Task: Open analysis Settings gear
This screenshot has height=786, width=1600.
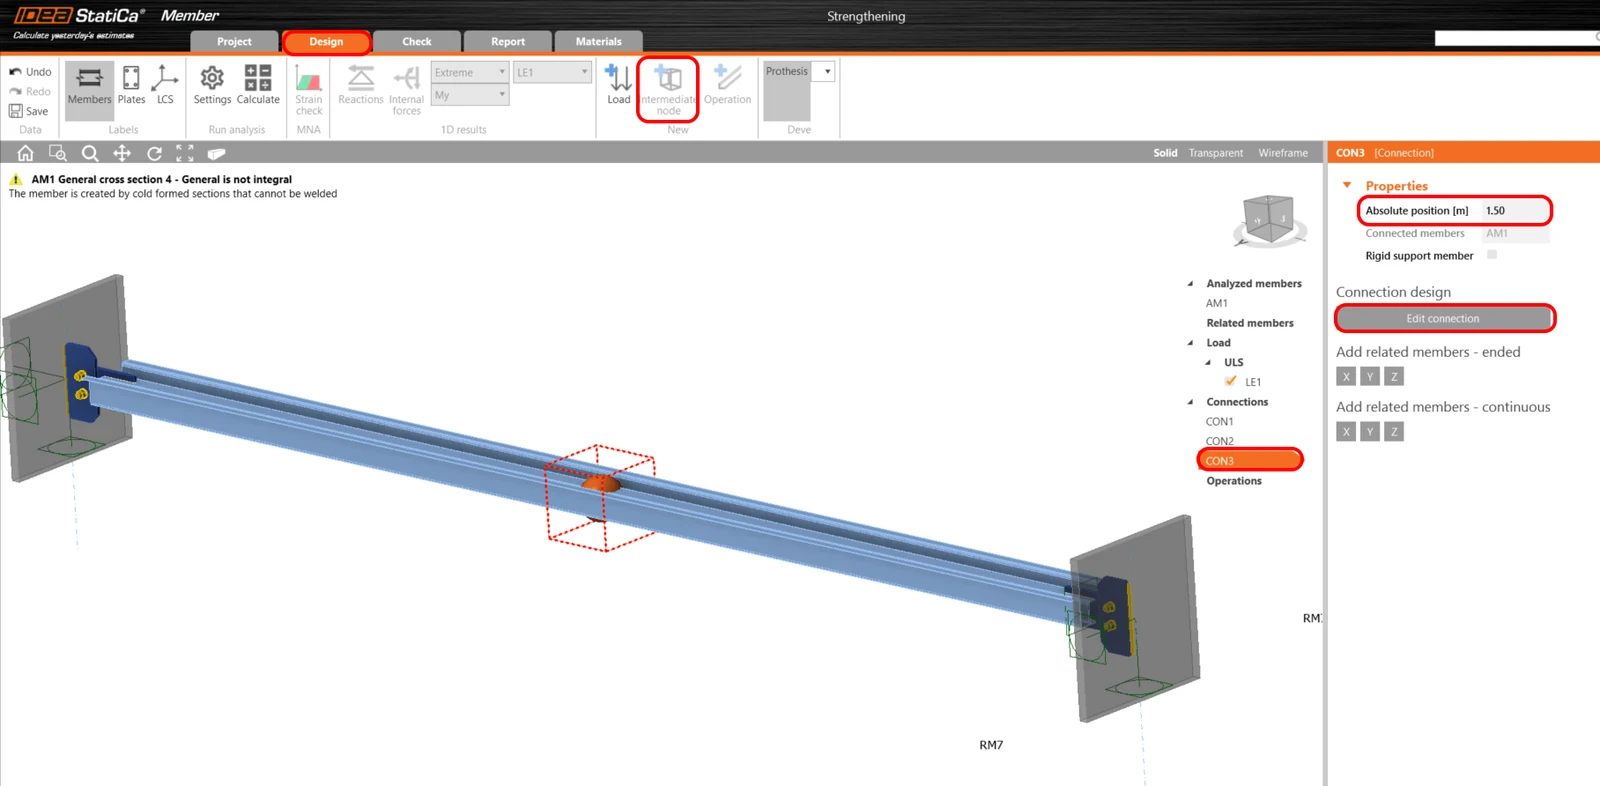Action: click(x=212, y=84)
